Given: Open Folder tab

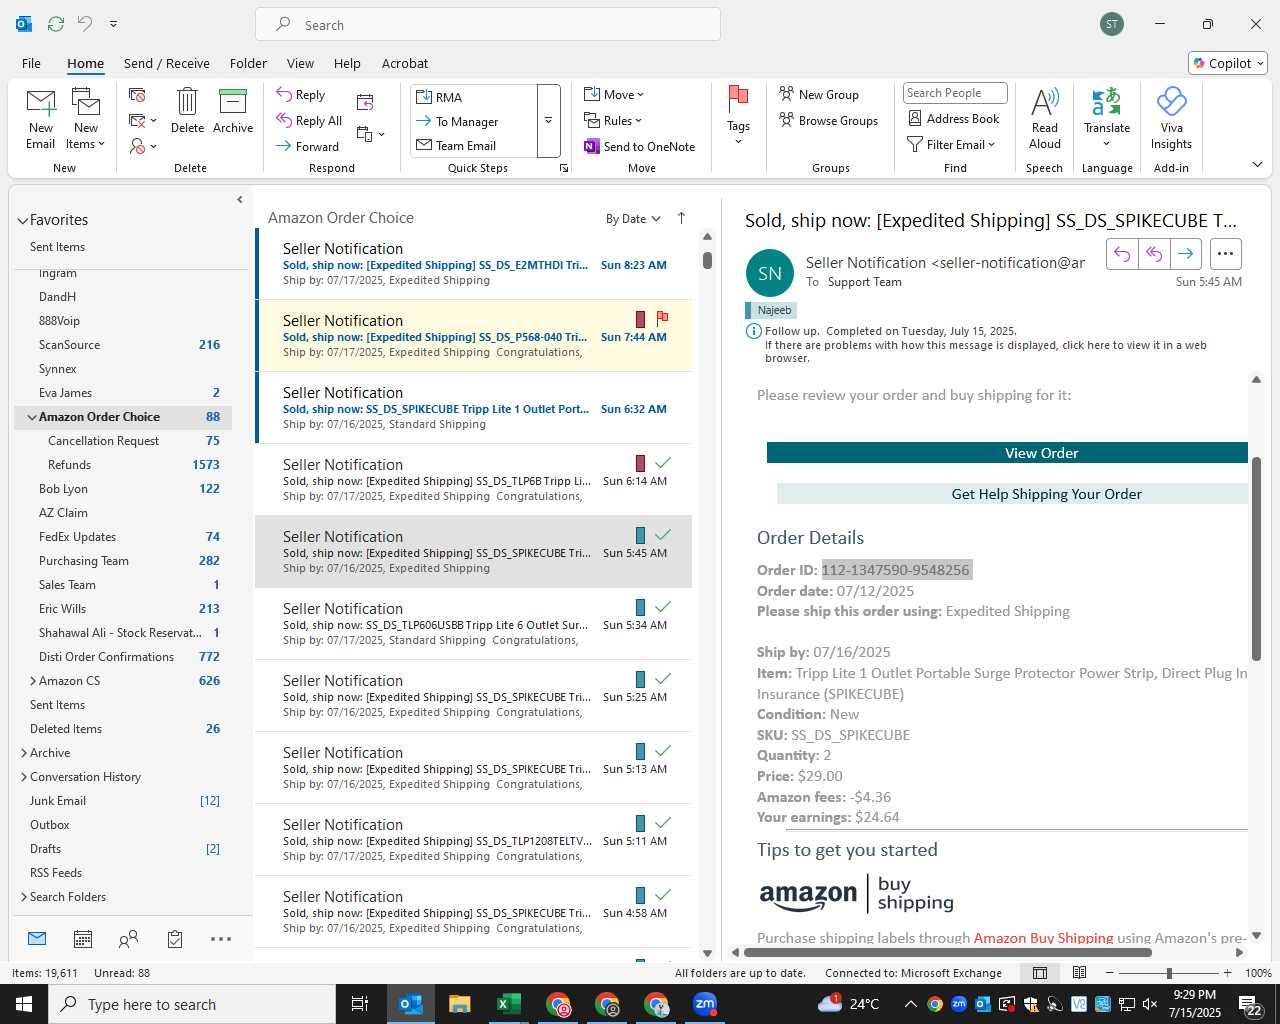Looking at the screenshot, I should 248,63.
